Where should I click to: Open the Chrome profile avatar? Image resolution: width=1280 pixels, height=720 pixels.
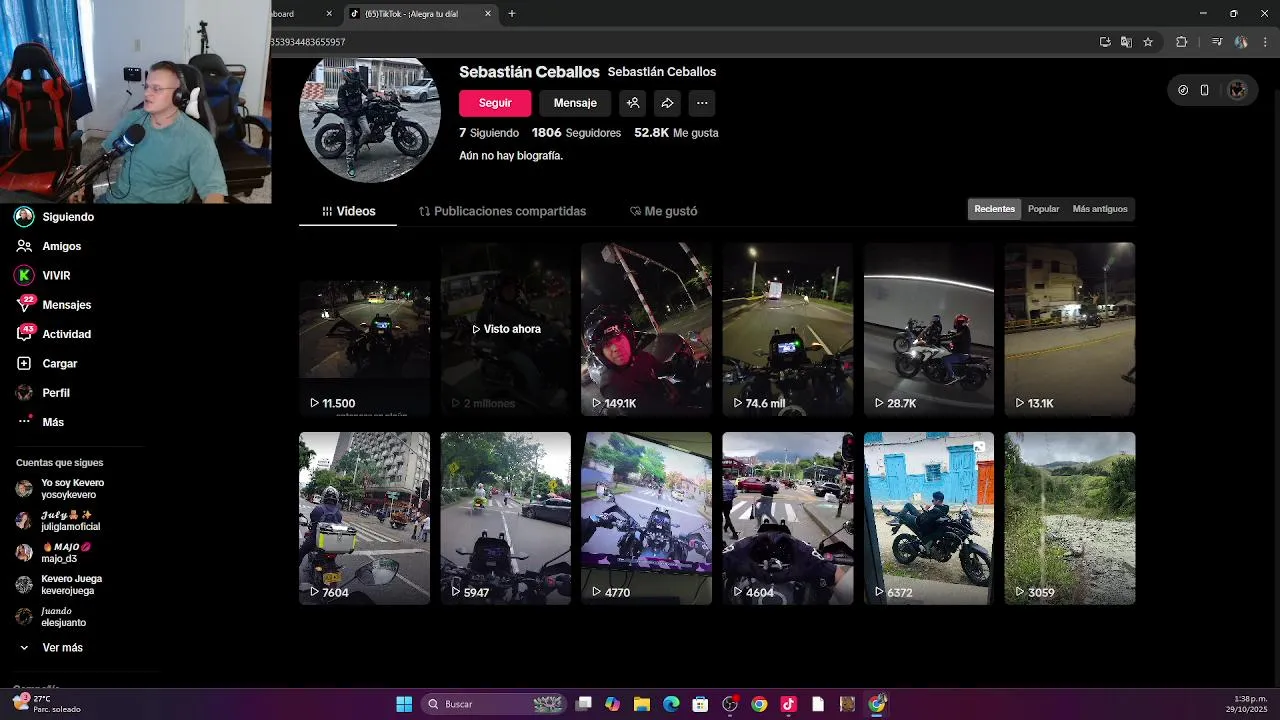(x=1241, y=42)
